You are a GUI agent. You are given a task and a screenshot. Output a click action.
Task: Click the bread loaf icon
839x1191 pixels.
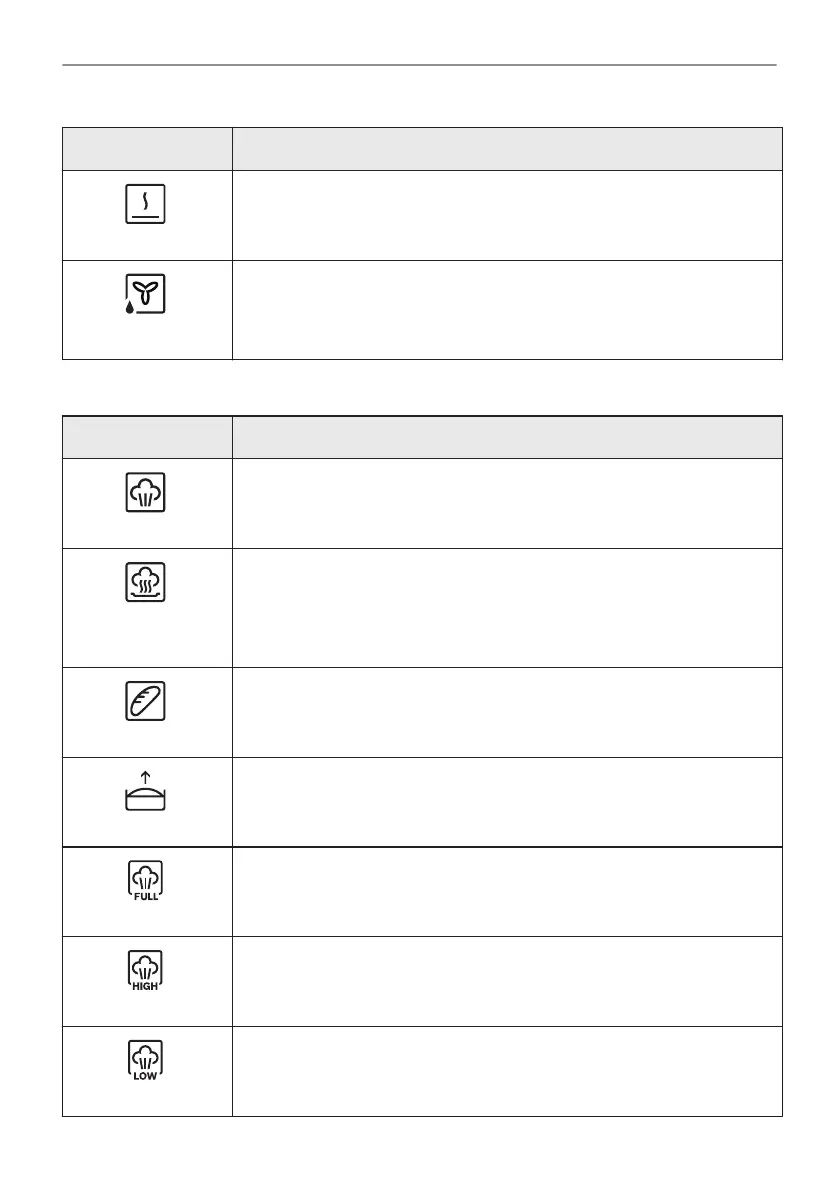(x=145, y=701)
